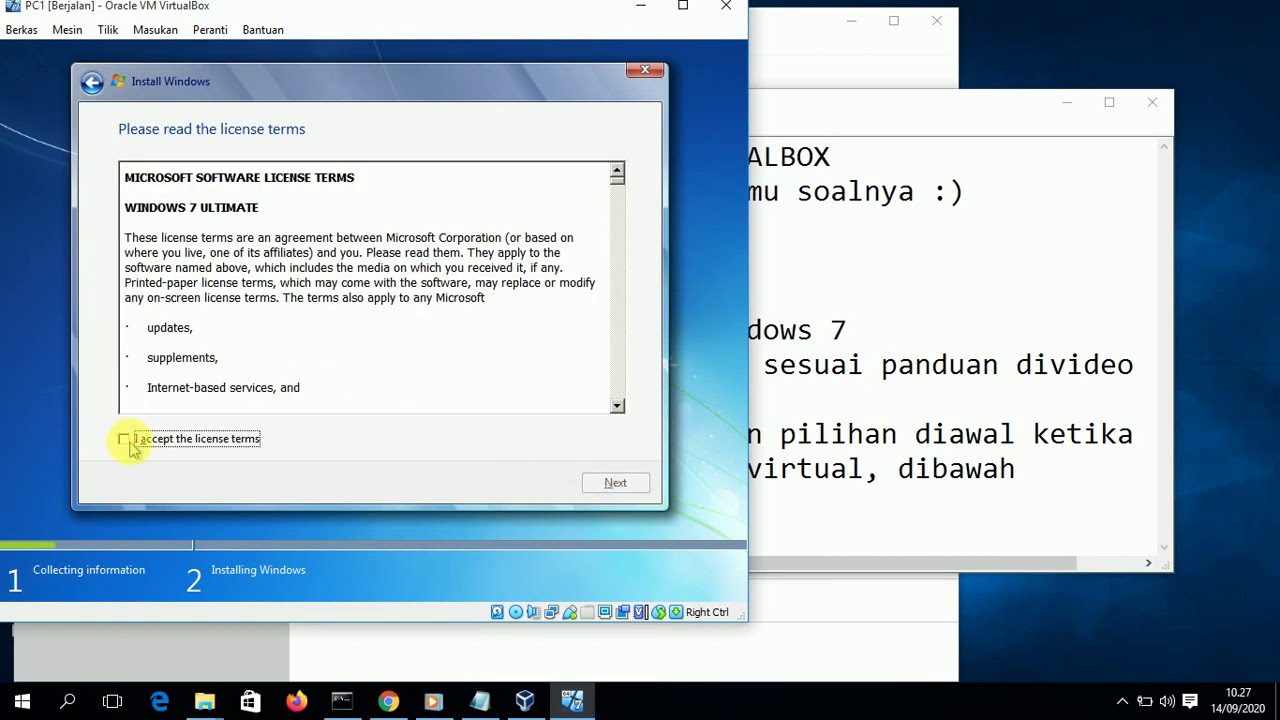
Task: Open the Peranti menu in VirtualBox
Action: click(210, 30)
